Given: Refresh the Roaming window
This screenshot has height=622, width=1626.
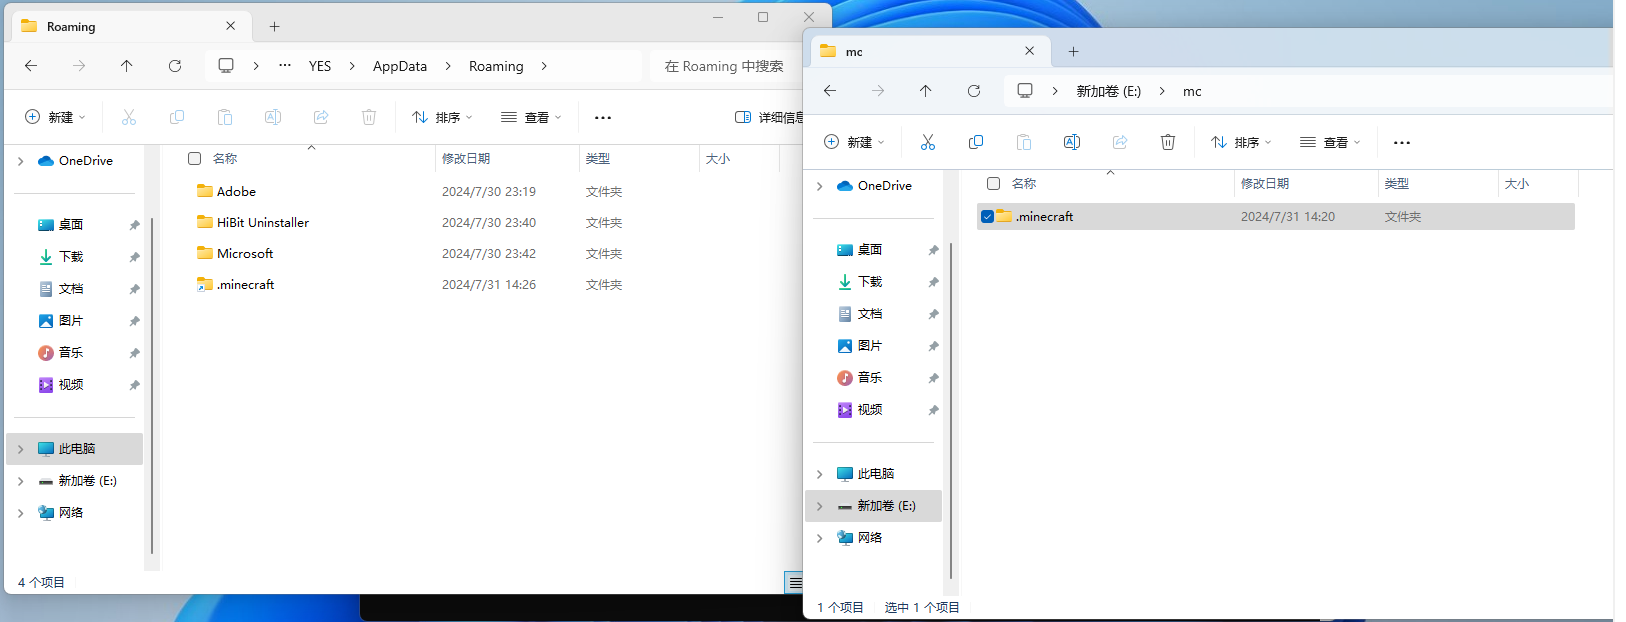Looking at the screenshot, I should 175,66.
